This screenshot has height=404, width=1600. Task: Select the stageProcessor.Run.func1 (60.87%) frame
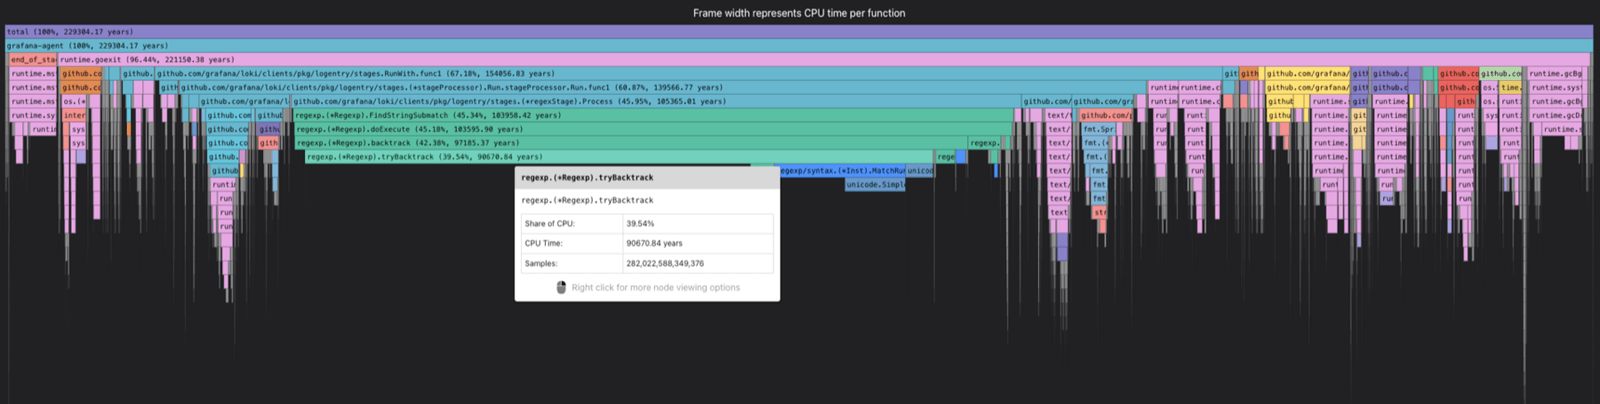tap(663, 87)
